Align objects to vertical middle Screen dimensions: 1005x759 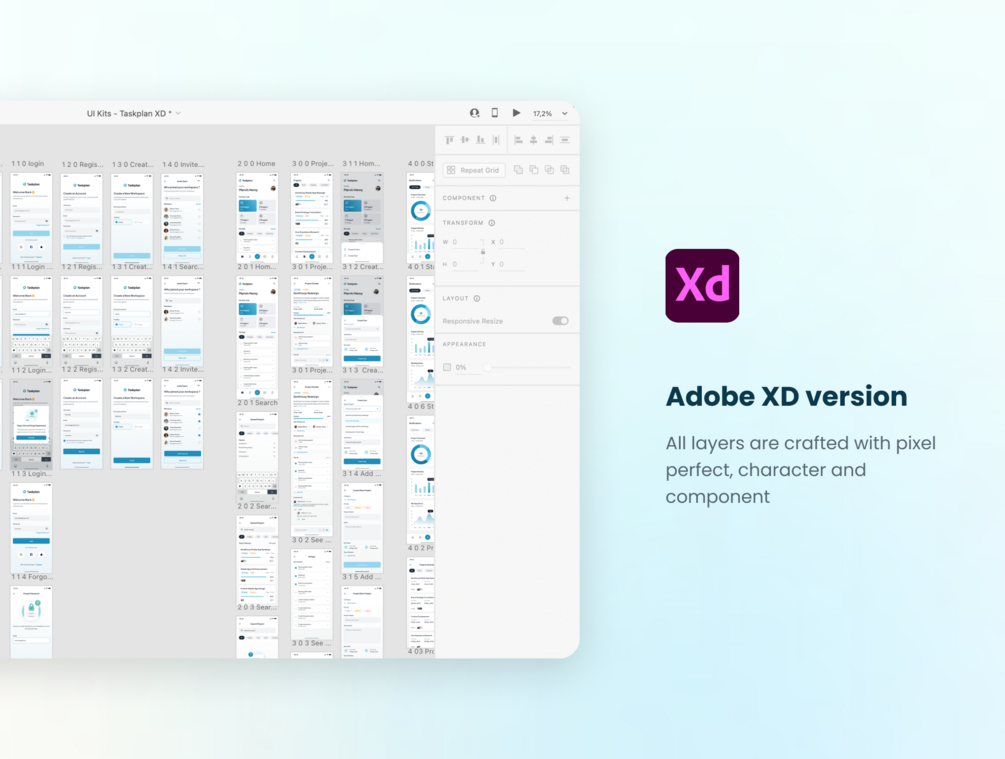[x=465, y=140]
